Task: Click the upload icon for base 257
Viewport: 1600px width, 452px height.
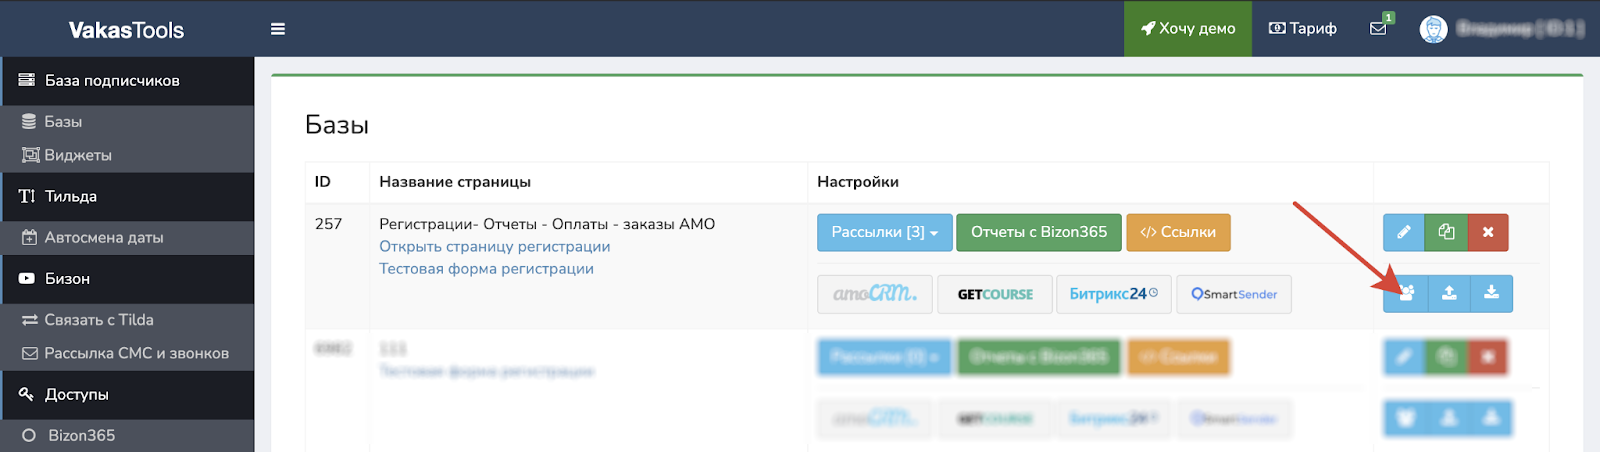Action: (1449, 293)
